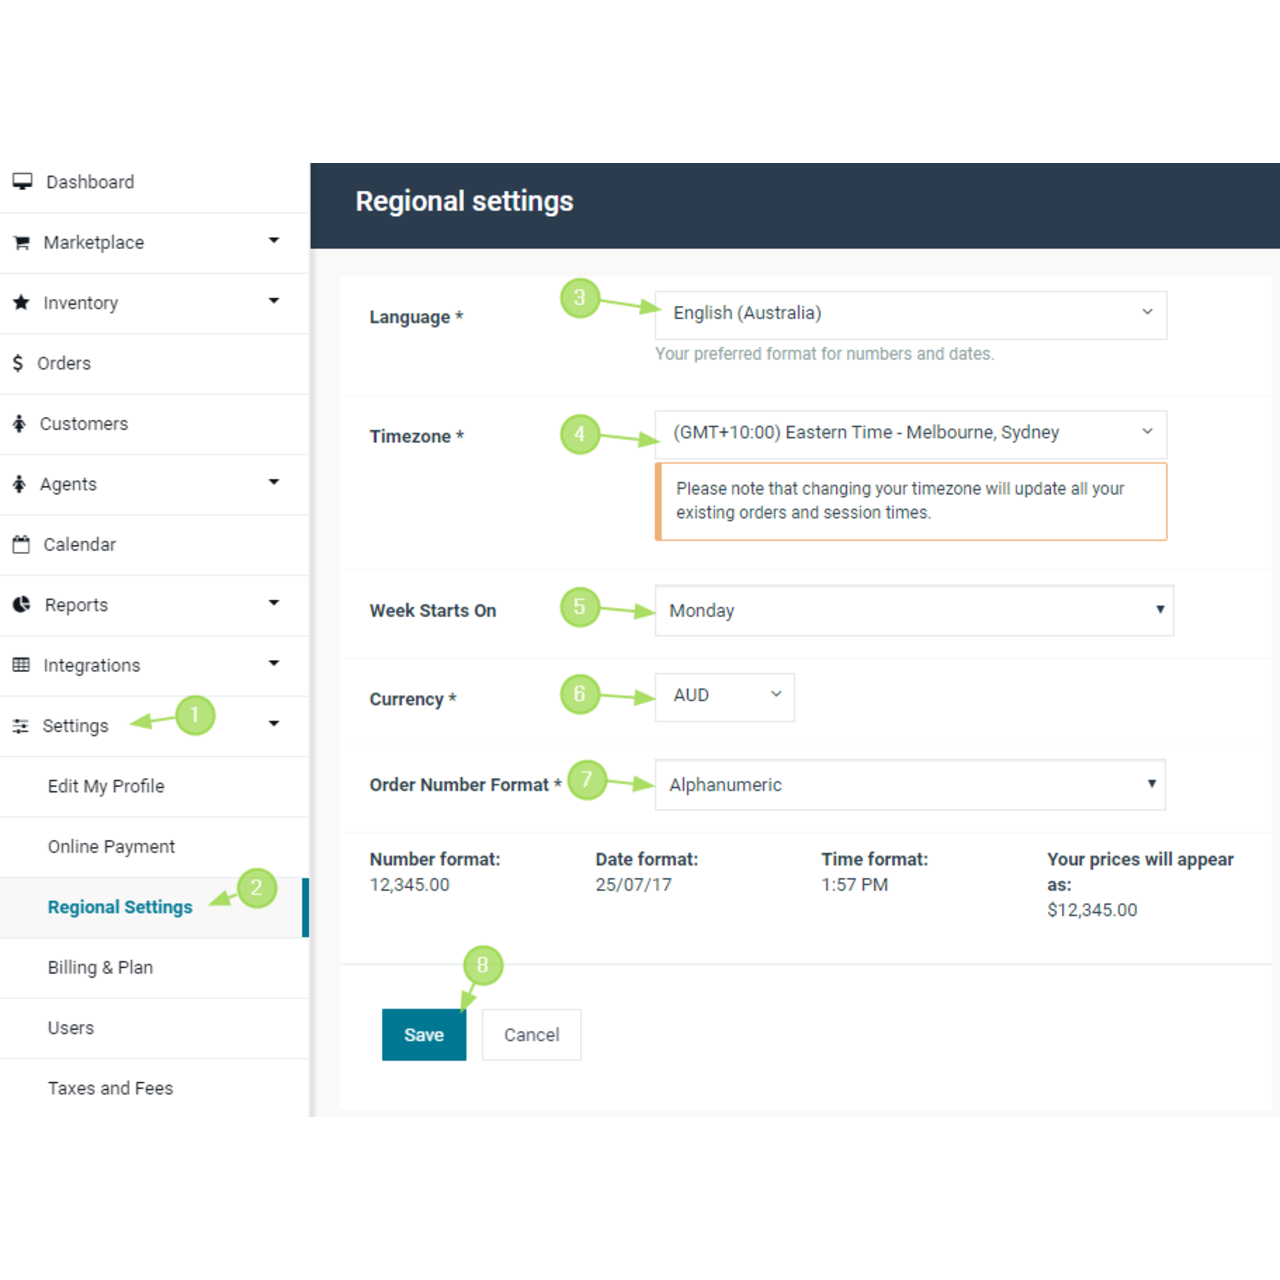Open the Language dropdown showing English (Australia)
The height and width of the screenshot is (1280, 1280).
pyautogui.click(x=910, y=314)
